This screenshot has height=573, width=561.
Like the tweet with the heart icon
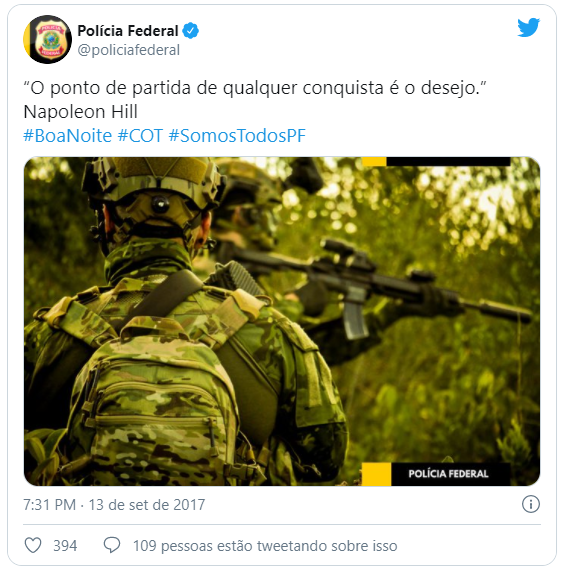click(x=33, y=545)
